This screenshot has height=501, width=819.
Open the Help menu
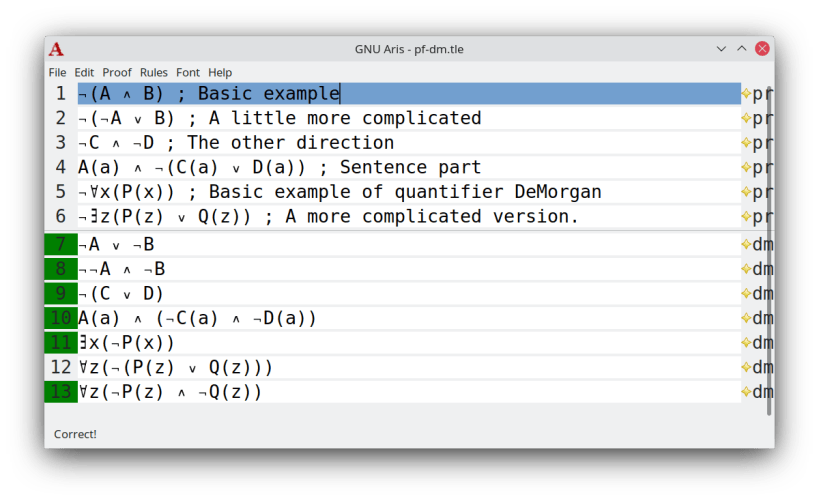pos(220,73)
